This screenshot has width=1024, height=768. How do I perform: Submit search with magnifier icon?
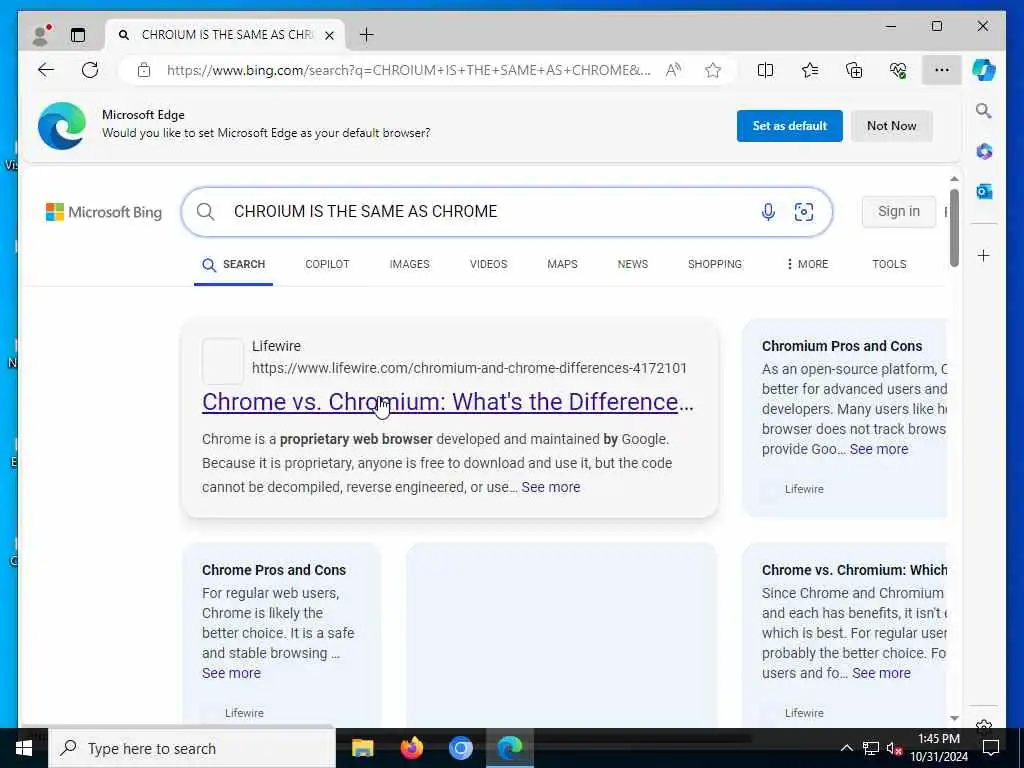point(206,212)
